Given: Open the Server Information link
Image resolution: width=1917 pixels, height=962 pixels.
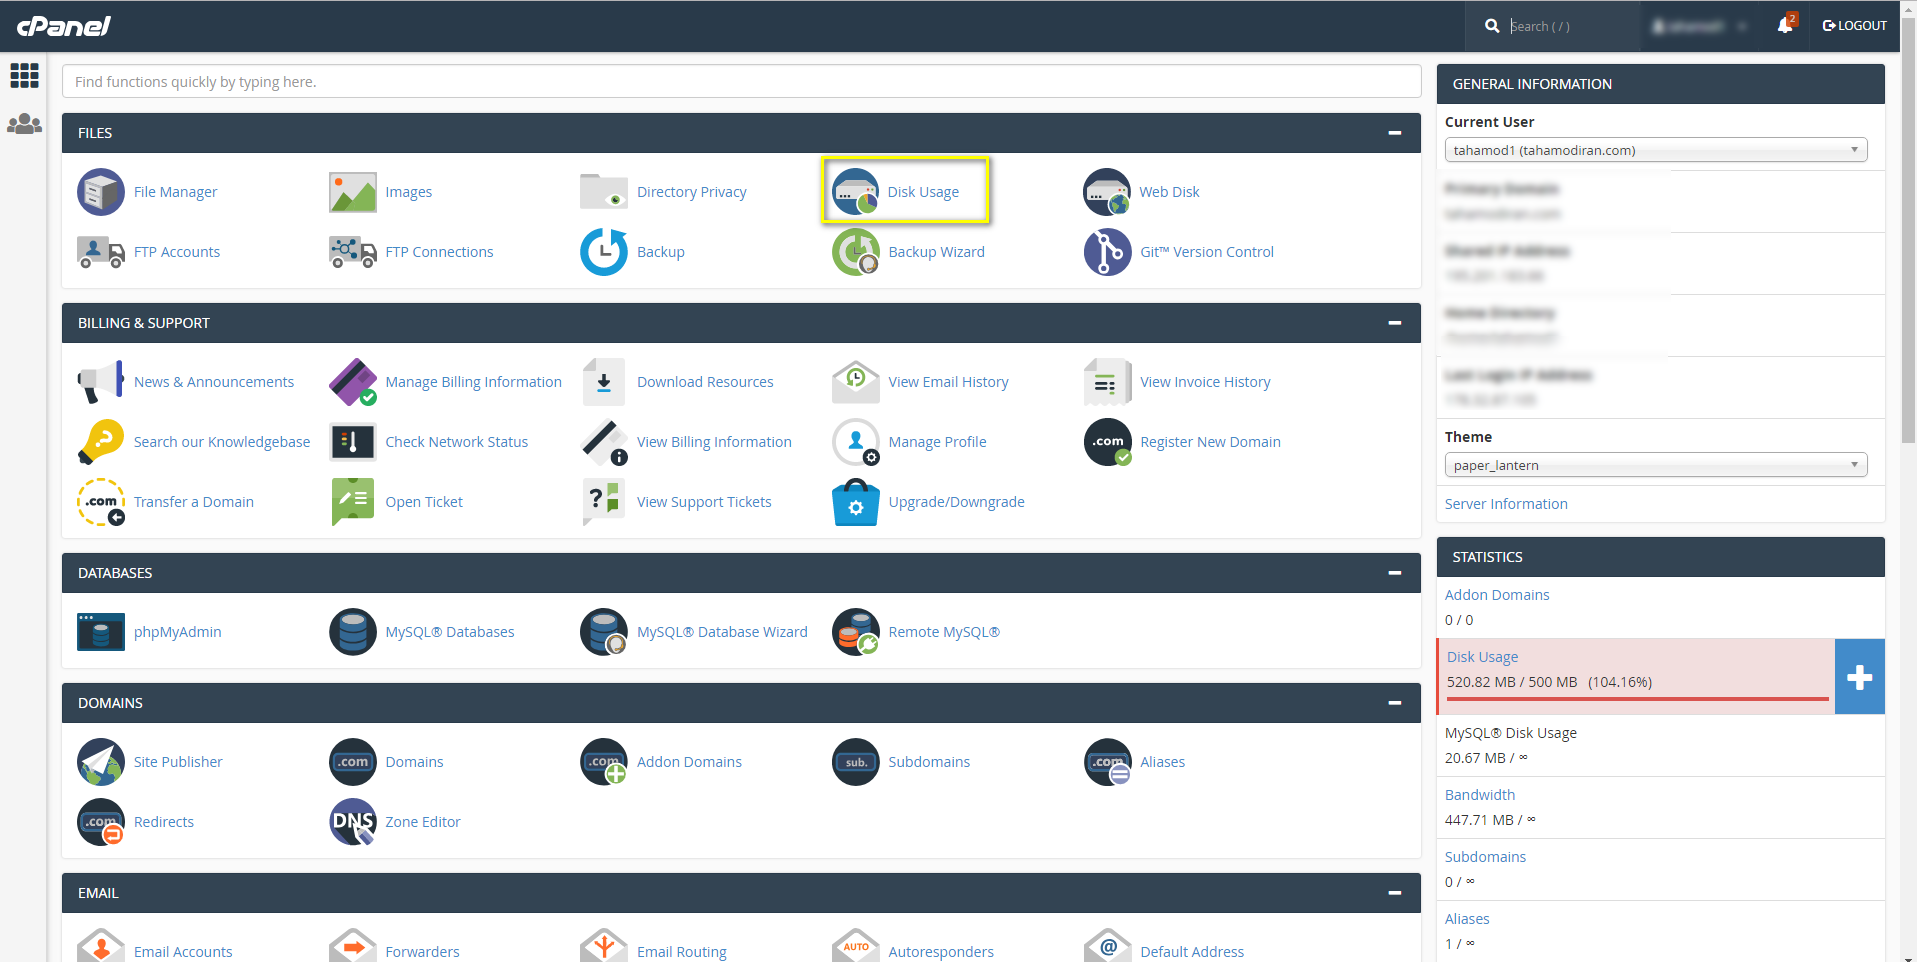Looking at the screenshot, I should point(1506,504).
